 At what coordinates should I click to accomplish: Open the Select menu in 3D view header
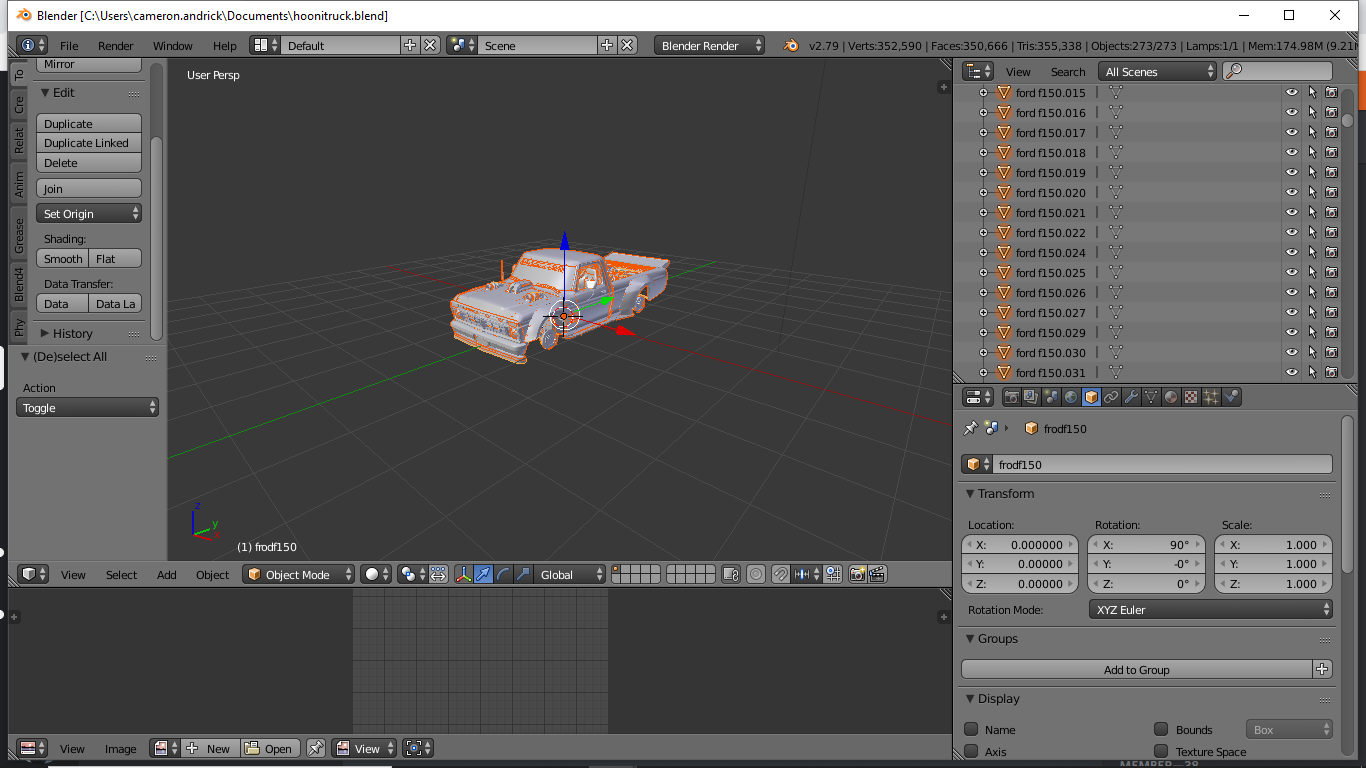[121, 575]
